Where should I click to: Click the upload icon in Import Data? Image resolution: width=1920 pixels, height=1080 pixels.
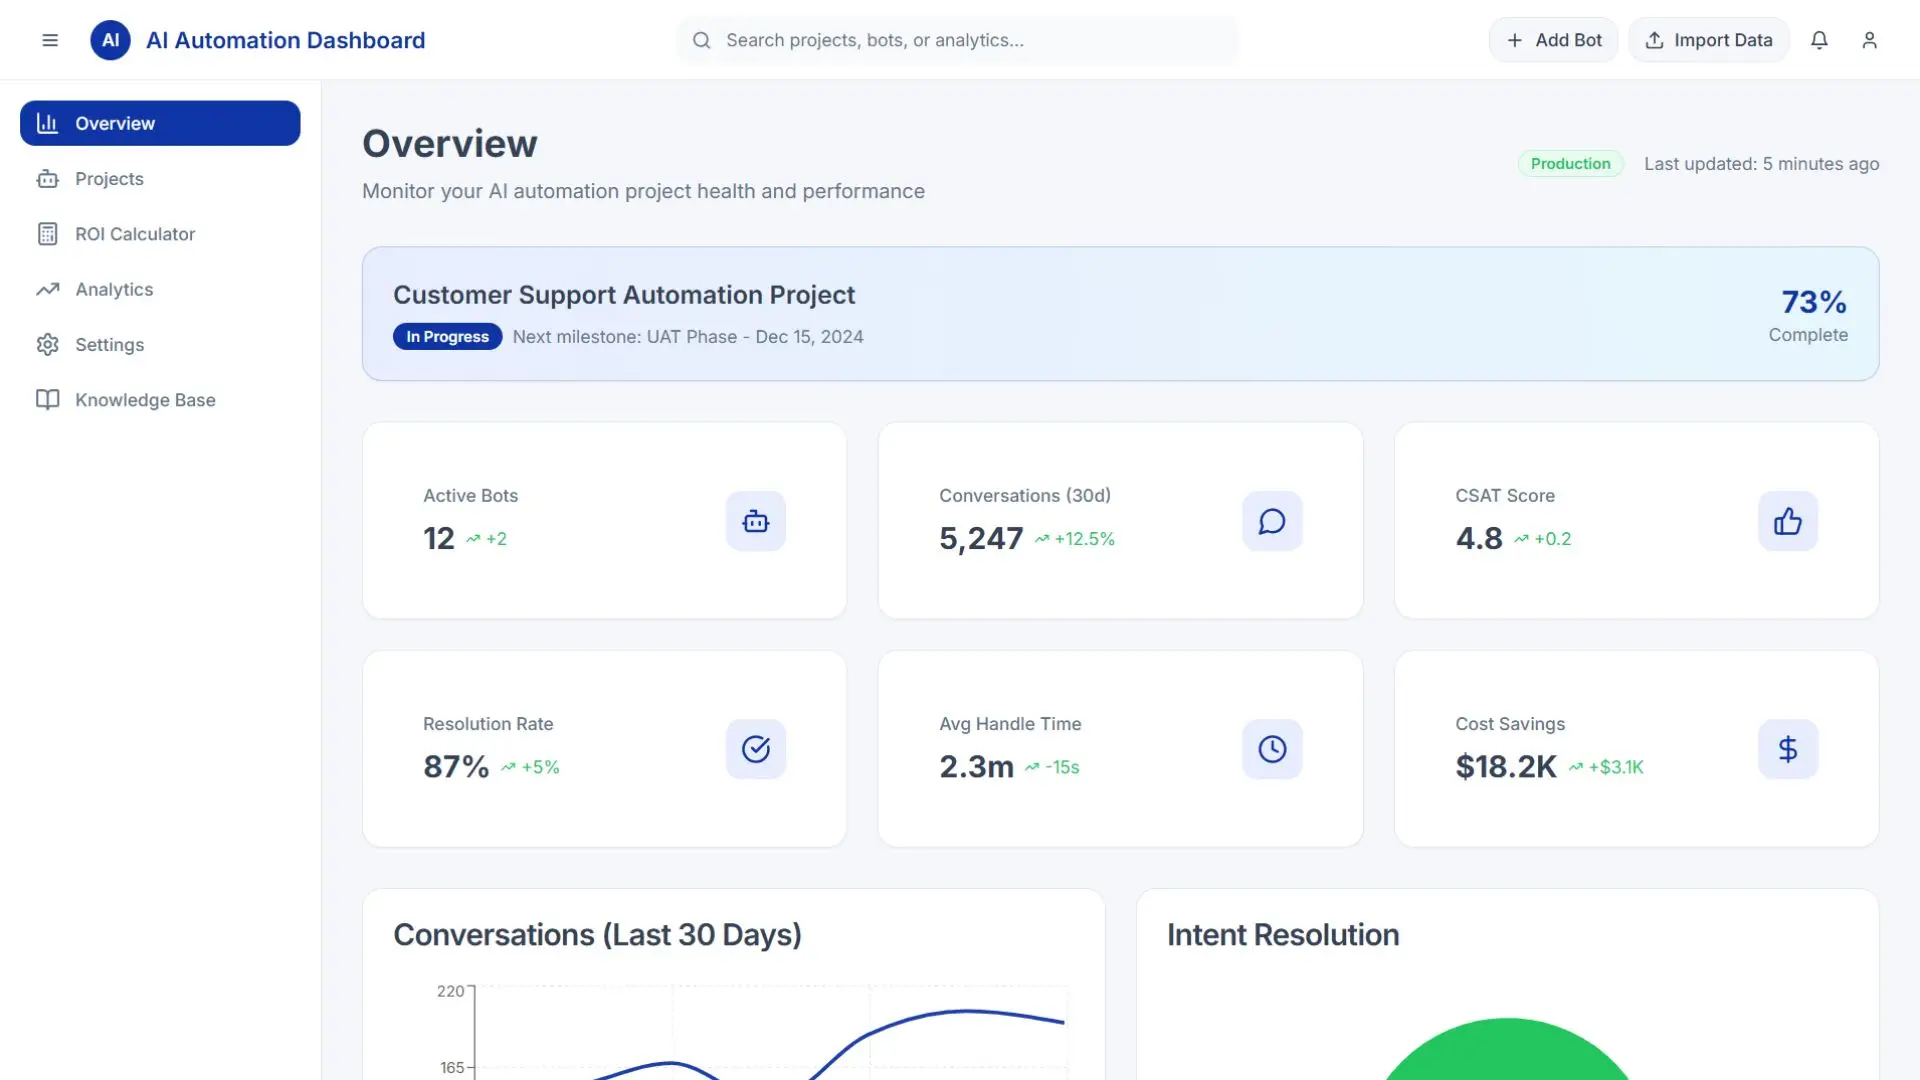(1655, 40)
